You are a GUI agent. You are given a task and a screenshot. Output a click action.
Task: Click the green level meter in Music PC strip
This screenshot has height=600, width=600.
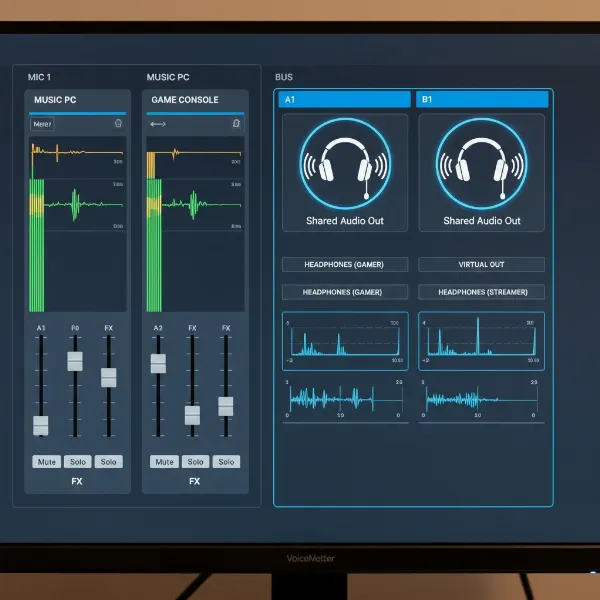(37, 245)
